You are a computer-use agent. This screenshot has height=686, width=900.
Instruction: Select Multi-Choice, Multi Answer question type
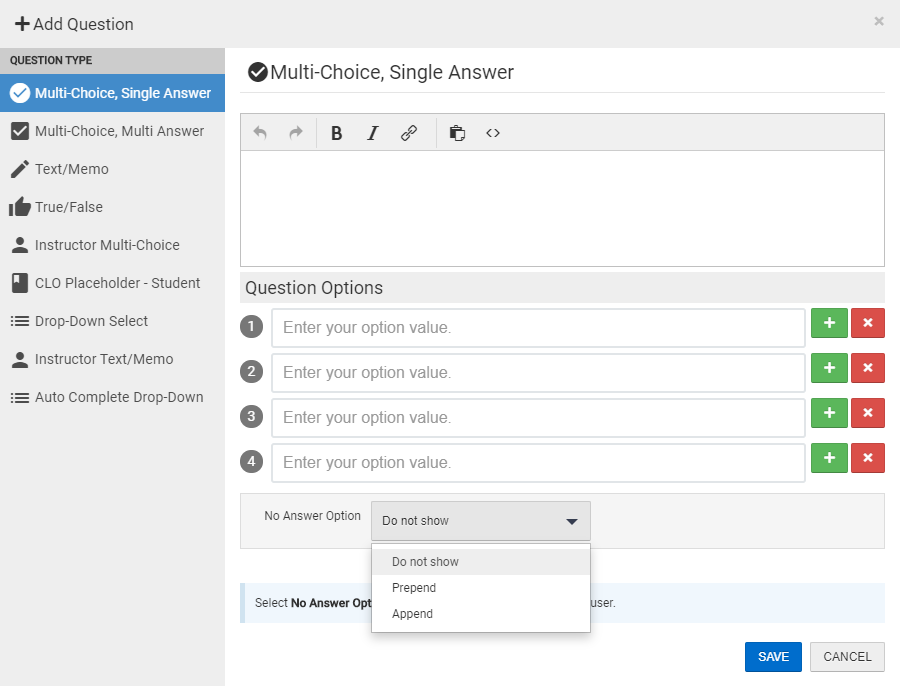[112, 131]
